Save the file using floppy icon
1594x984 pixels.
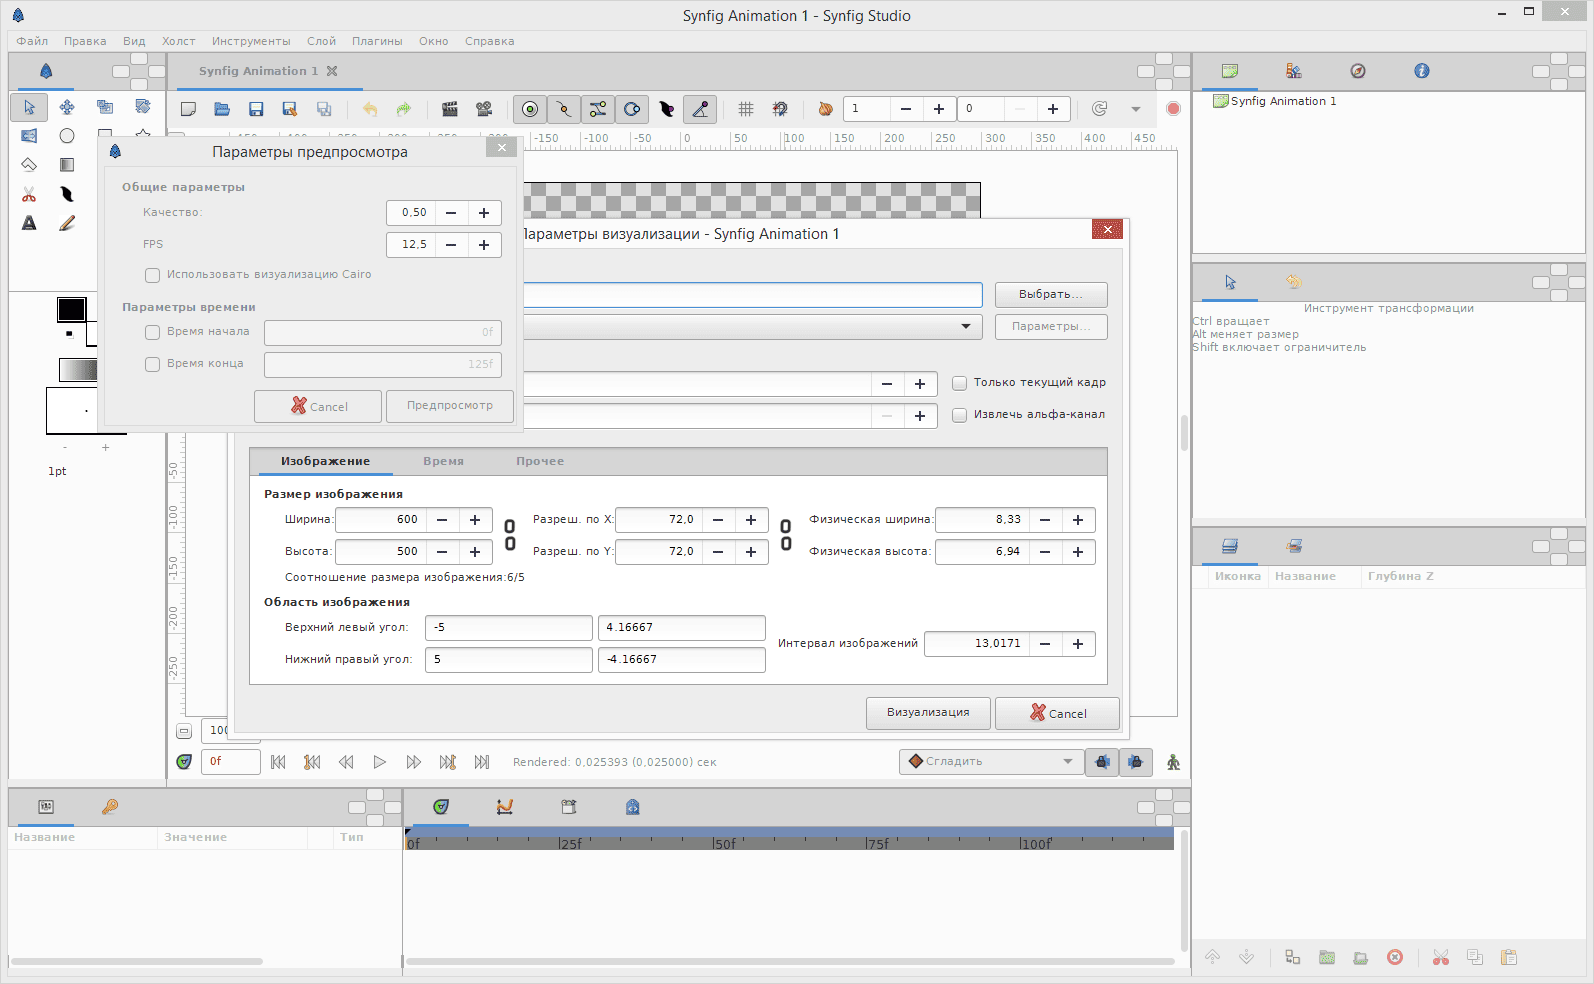(x=256, y=109)
